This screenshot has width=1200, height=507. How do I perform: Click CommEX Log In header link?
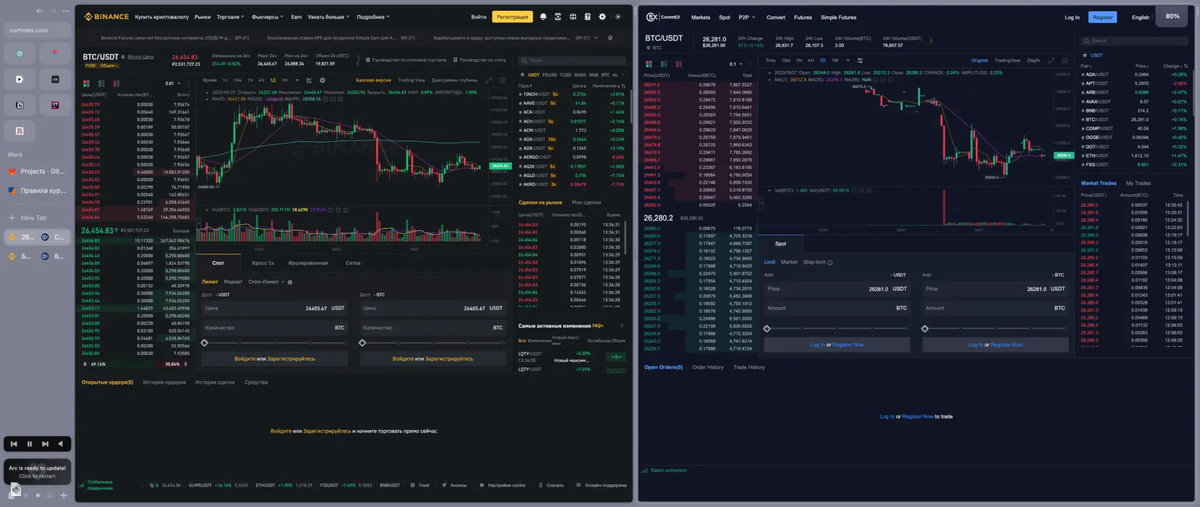1072,17
